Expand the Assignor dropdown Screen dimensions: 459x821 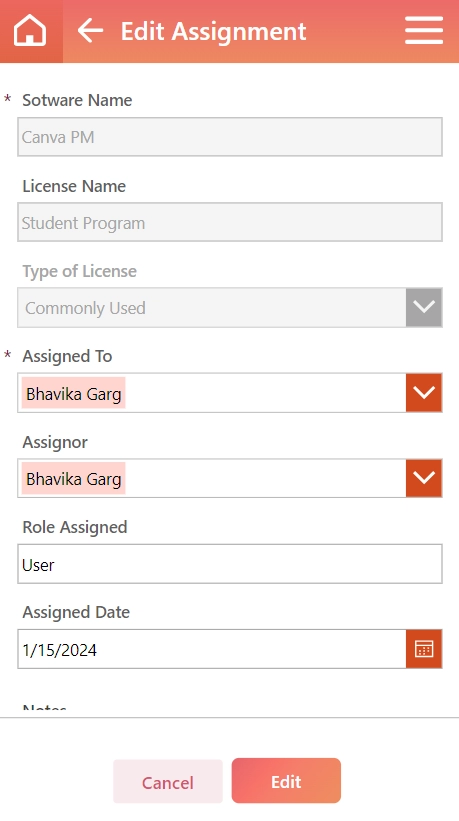[x=424, y=478]
